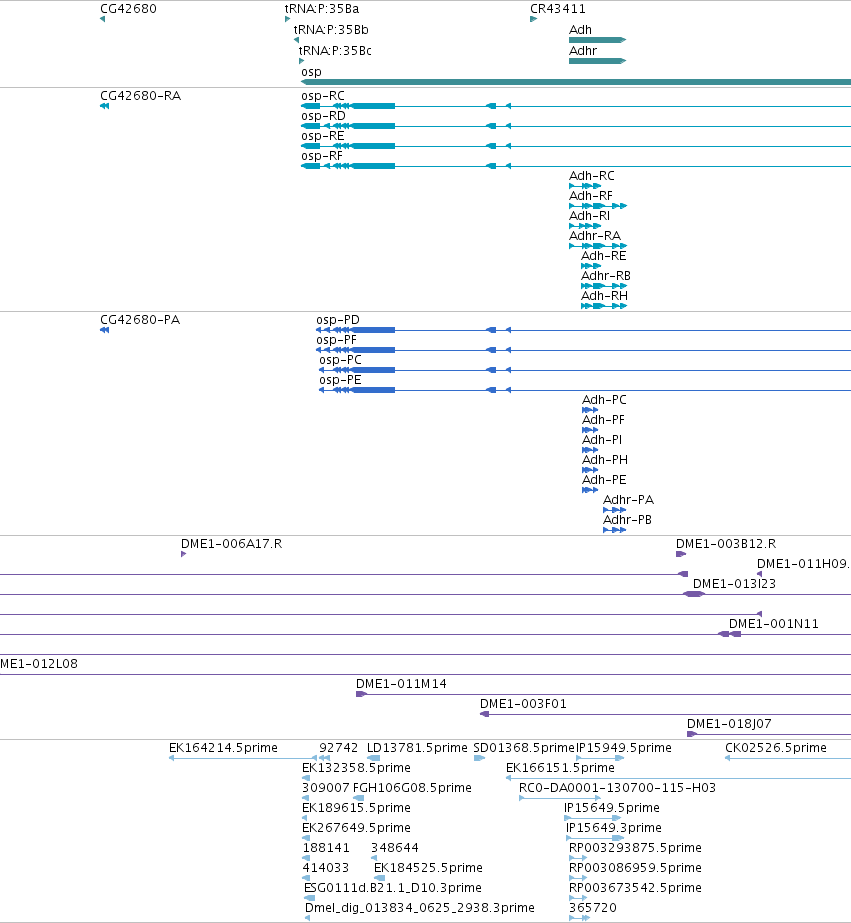This screenshot has height=923, width=851.
Task: Click the Adh-RE transcript label
Action: click(x=604, y=256)
